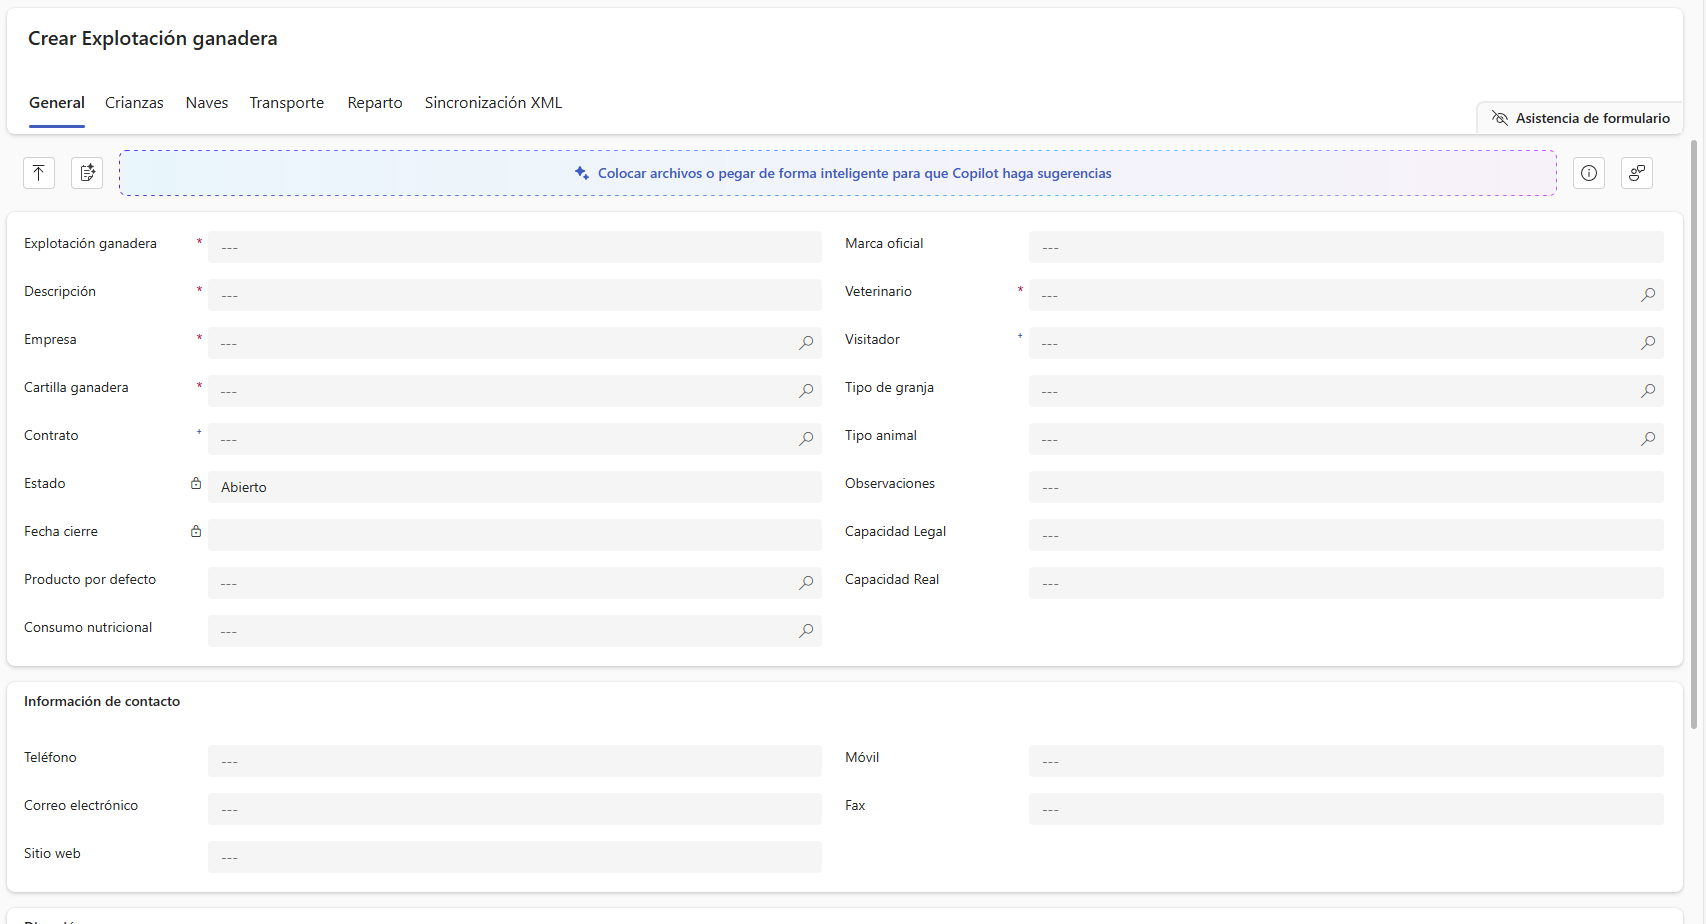Click the vertical page scrollbar
This screenshot has width=1706, height=924.
point(1693,430)
